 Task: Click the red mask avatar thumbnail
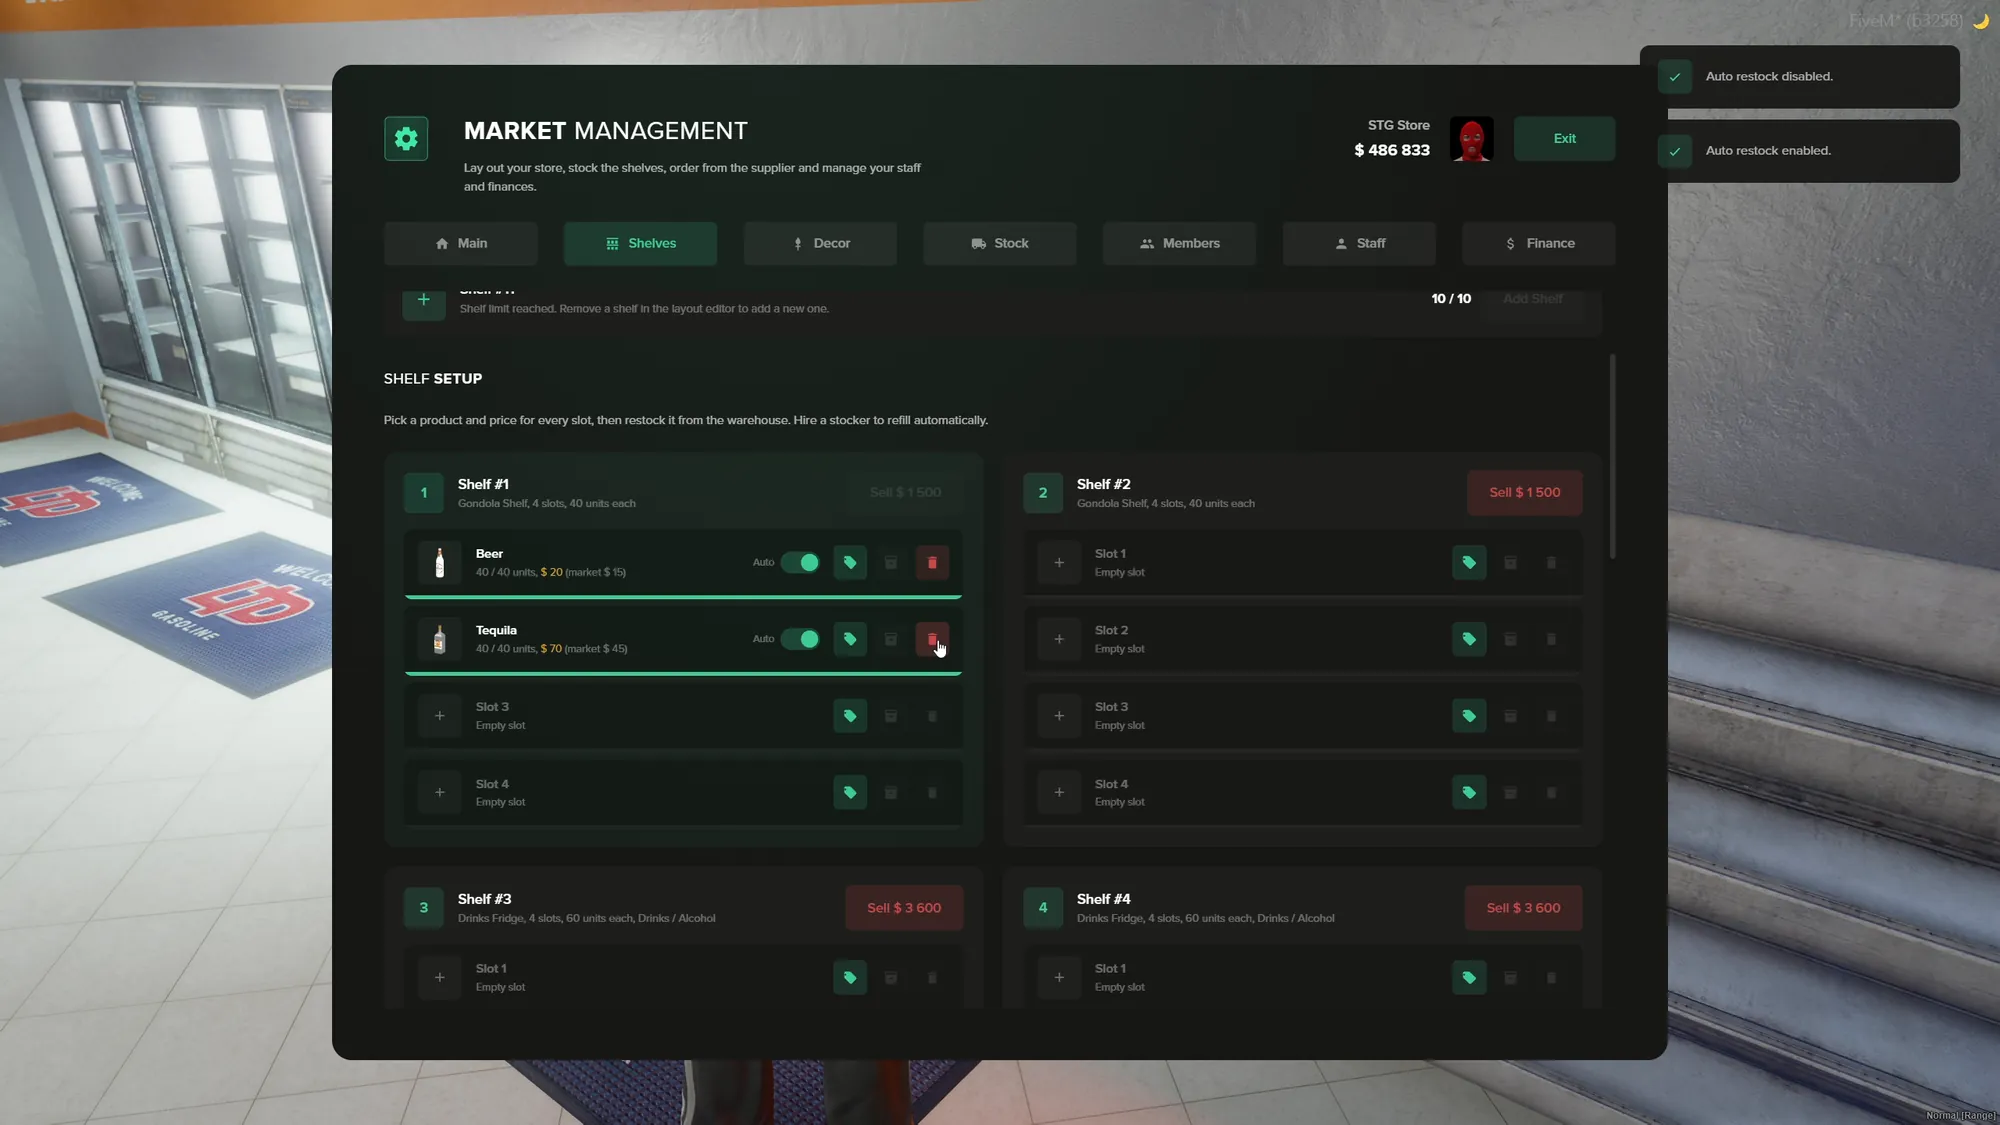tap(1471, 139)
